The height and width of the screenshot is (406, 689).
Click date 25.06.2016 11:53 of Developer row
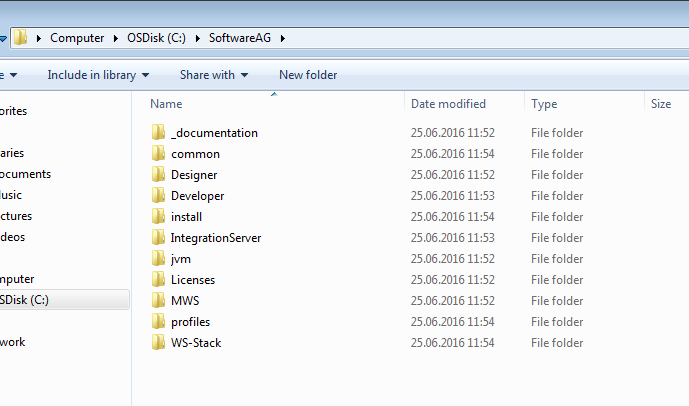453,196
